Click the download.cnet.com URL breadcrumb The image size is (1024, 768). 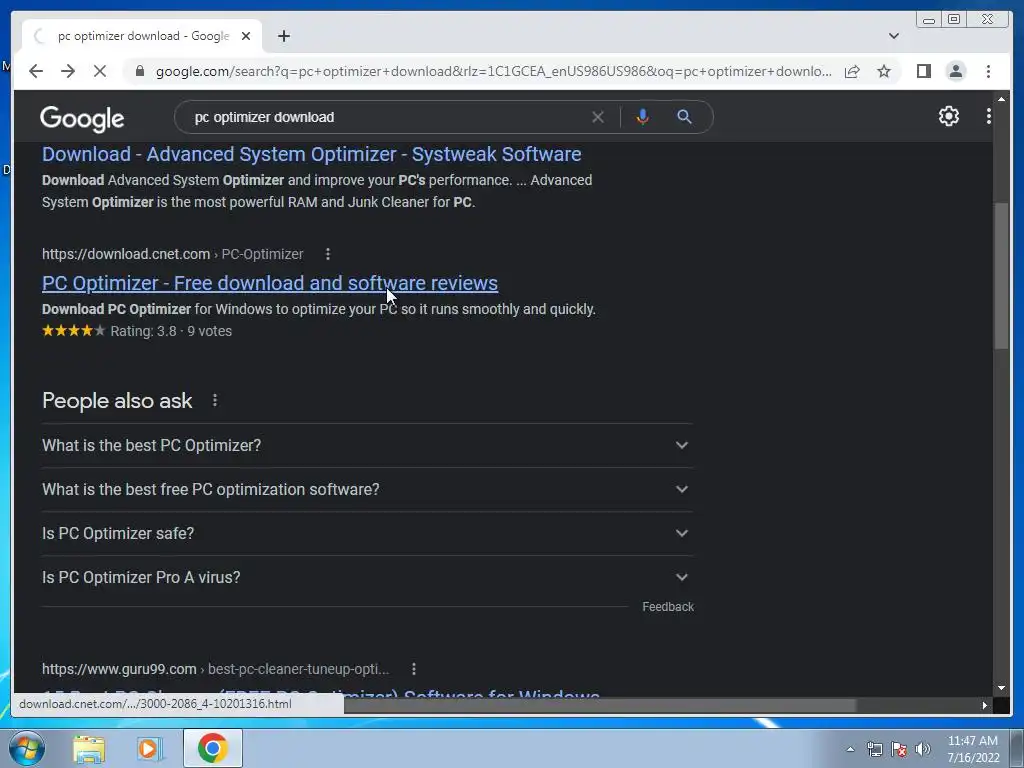point(172,254)
